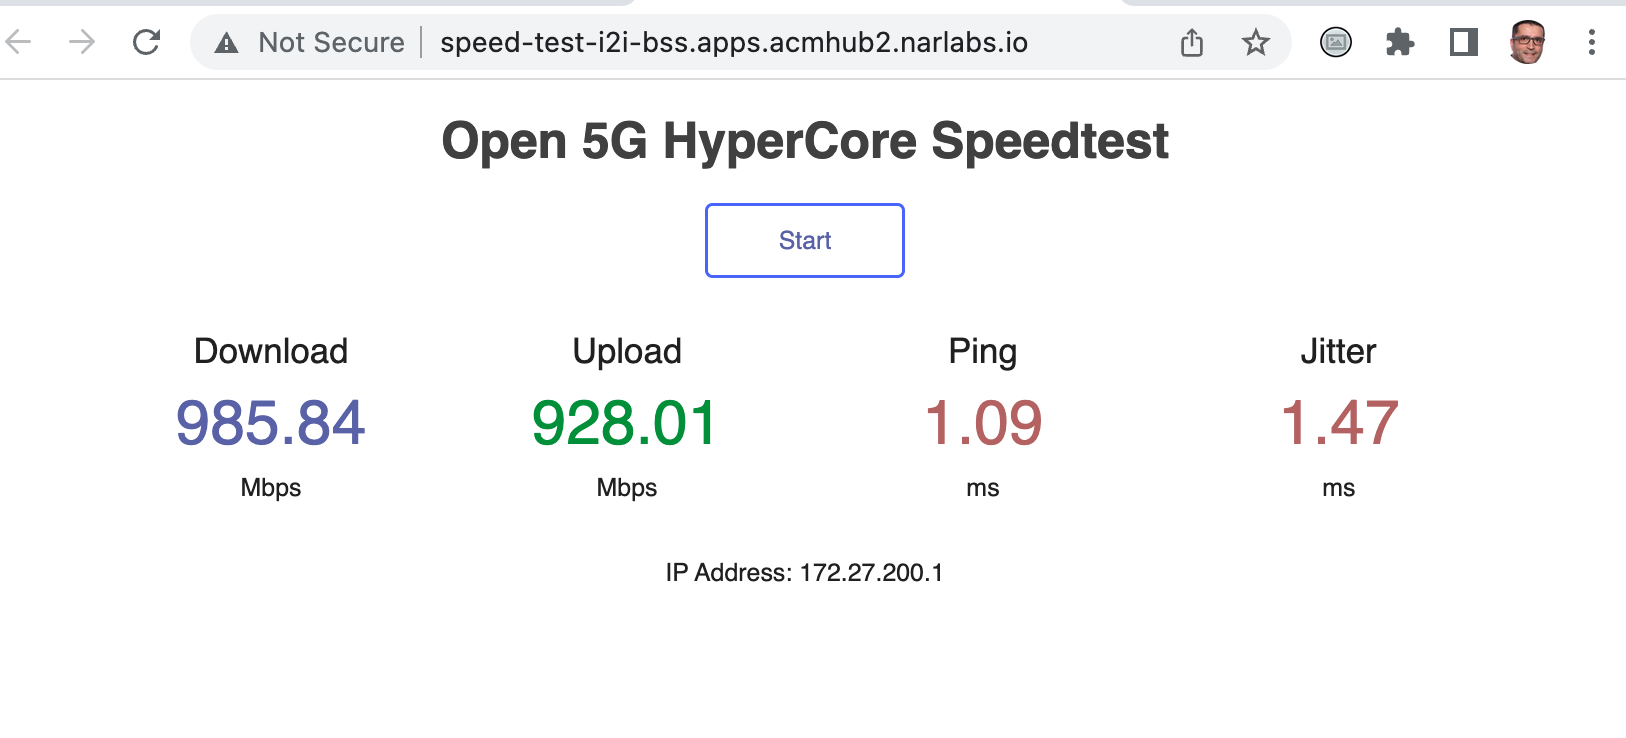Click the Open 5G HyperCore Speedtest title

point(804,141)
